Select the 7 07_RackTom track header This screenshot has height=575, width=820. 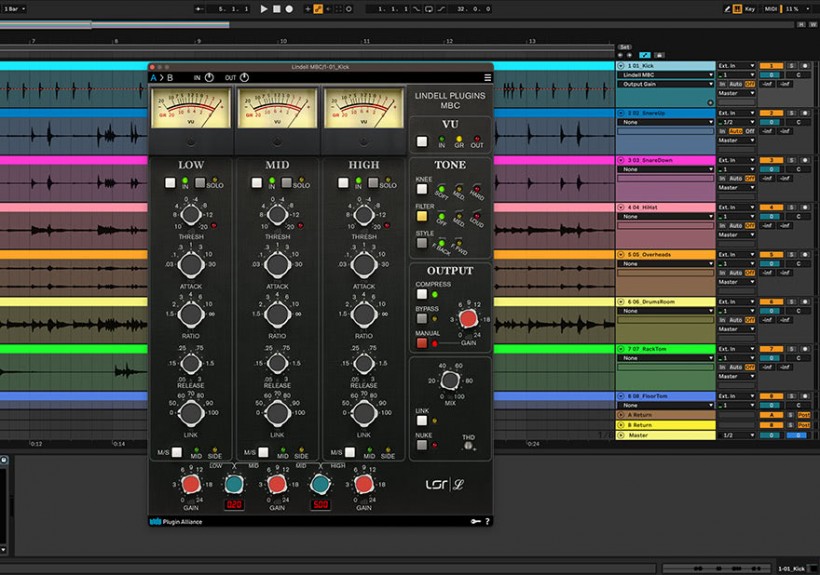[665, 348]
